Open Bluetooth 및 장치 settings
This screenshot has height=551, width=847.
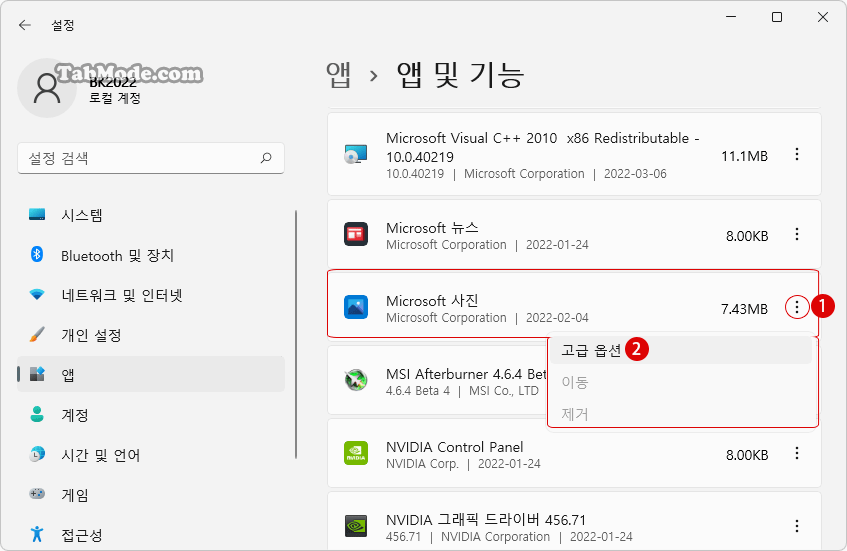coord(151,254)
